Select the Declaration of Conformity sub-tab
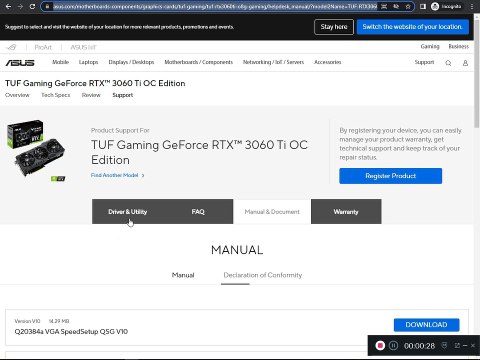 263,275
